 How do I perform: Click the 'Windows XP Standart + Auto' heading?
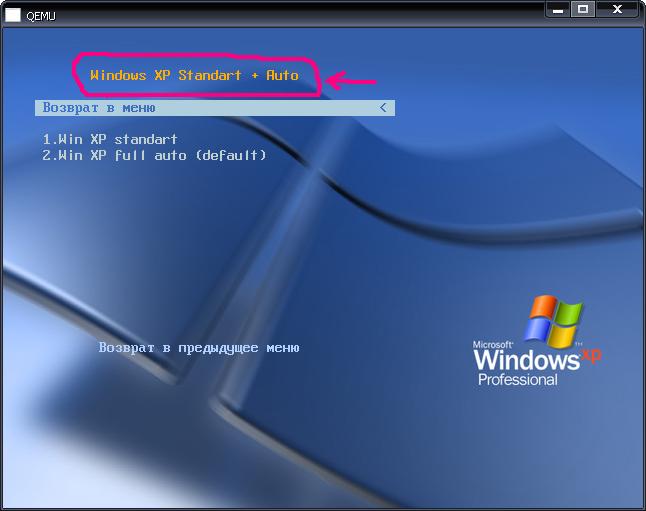194,75
